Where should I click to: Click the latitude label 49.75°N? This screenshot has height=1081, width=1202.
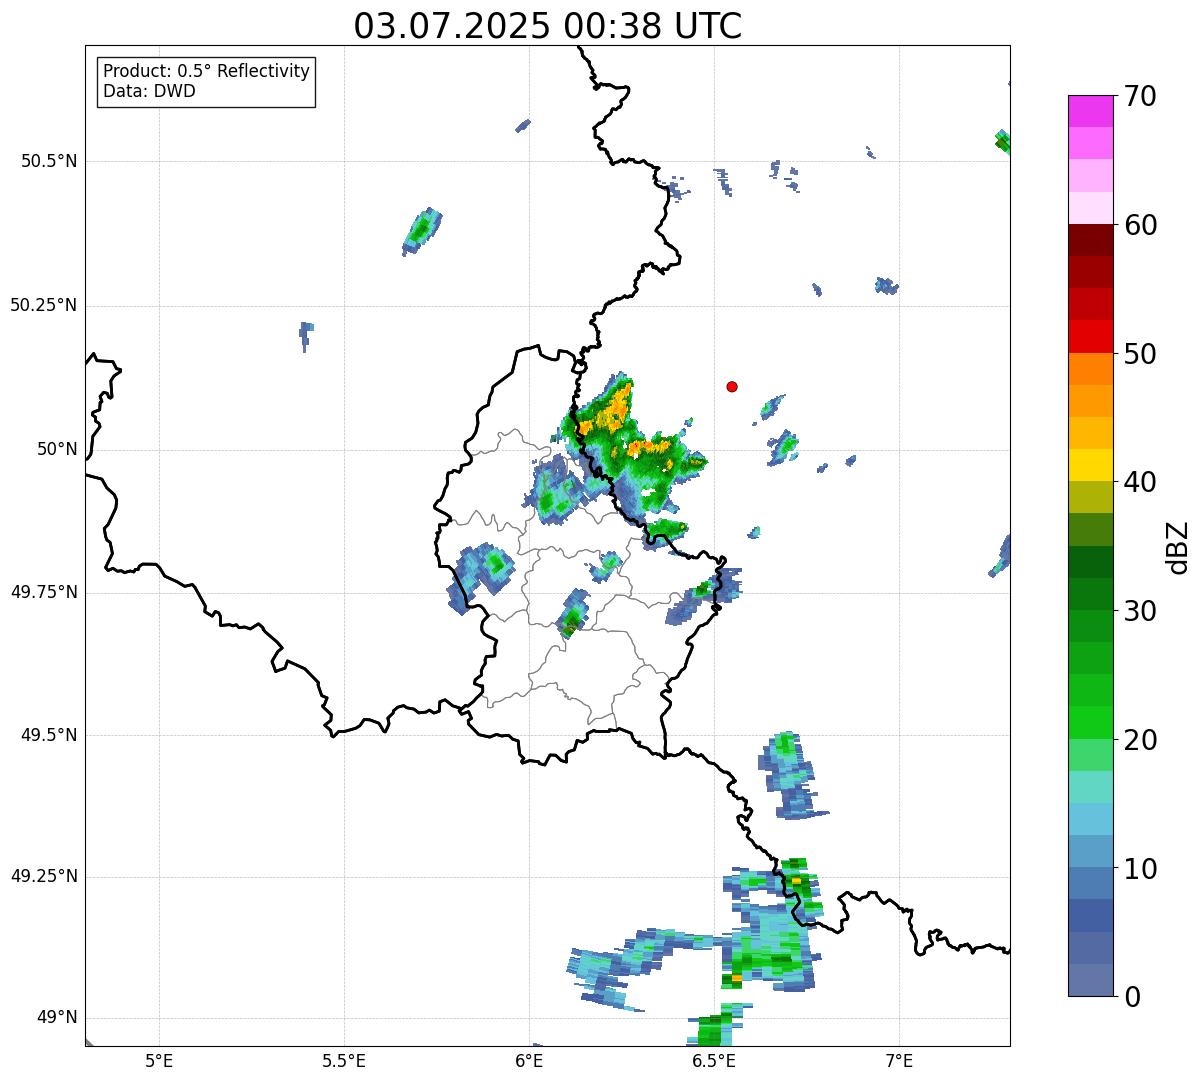(x=43, y=592)
